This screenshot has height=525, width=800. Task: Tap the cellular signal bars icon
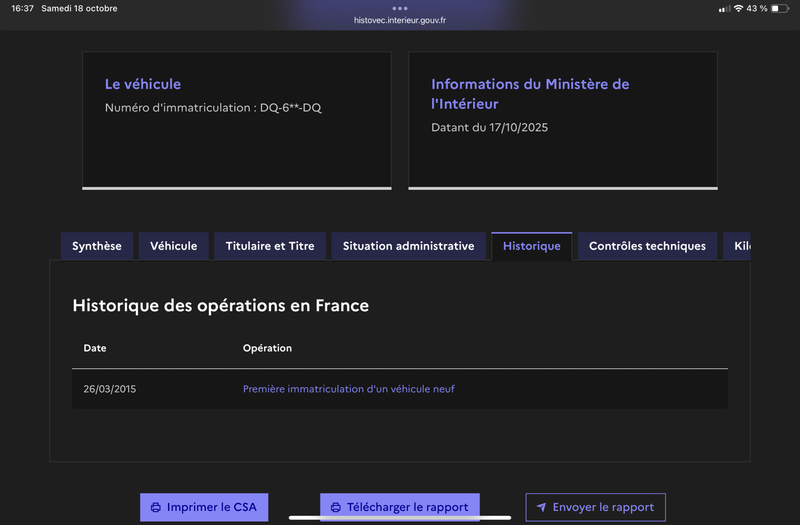coord(724,8)
